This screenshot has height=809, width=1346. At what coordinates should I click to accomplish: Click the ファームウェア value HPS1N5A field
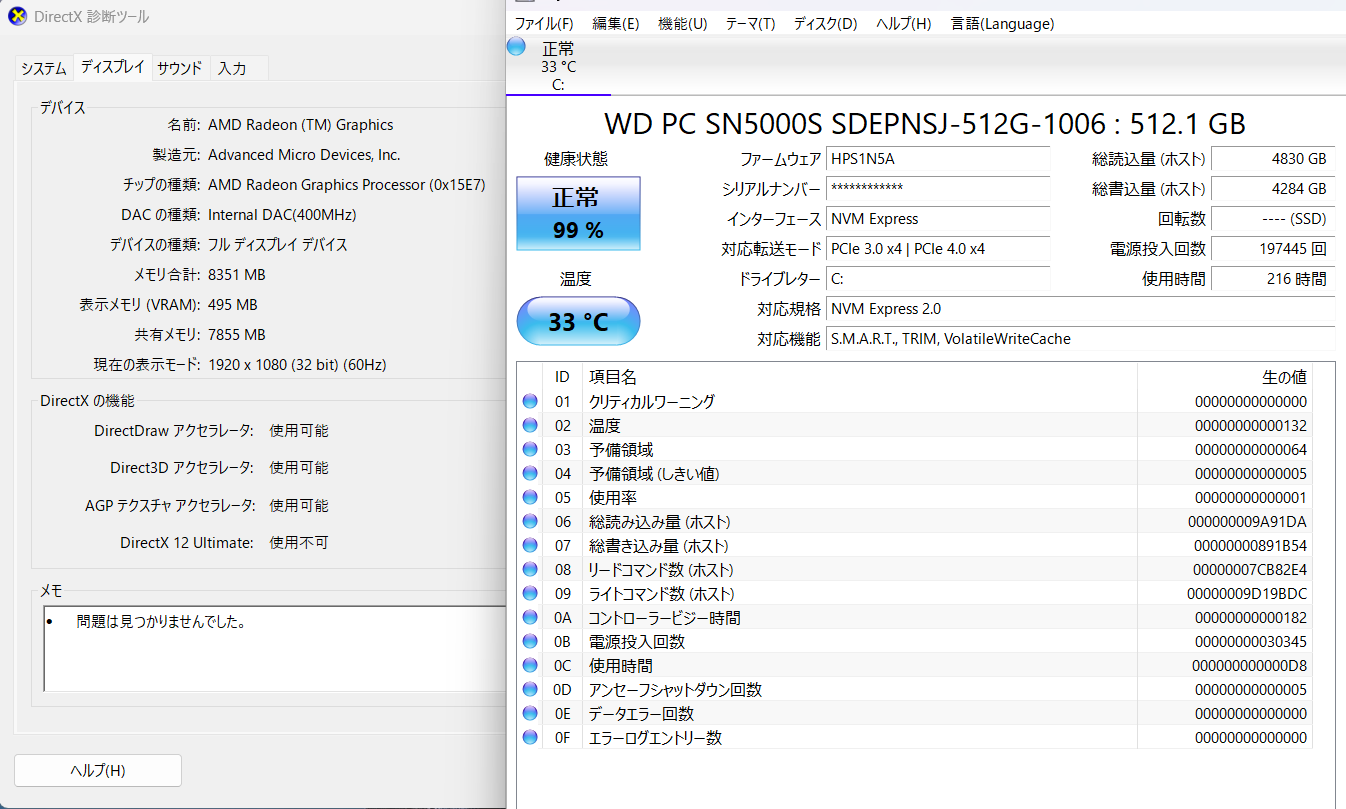pyautogui.click(x=937, y=159)
